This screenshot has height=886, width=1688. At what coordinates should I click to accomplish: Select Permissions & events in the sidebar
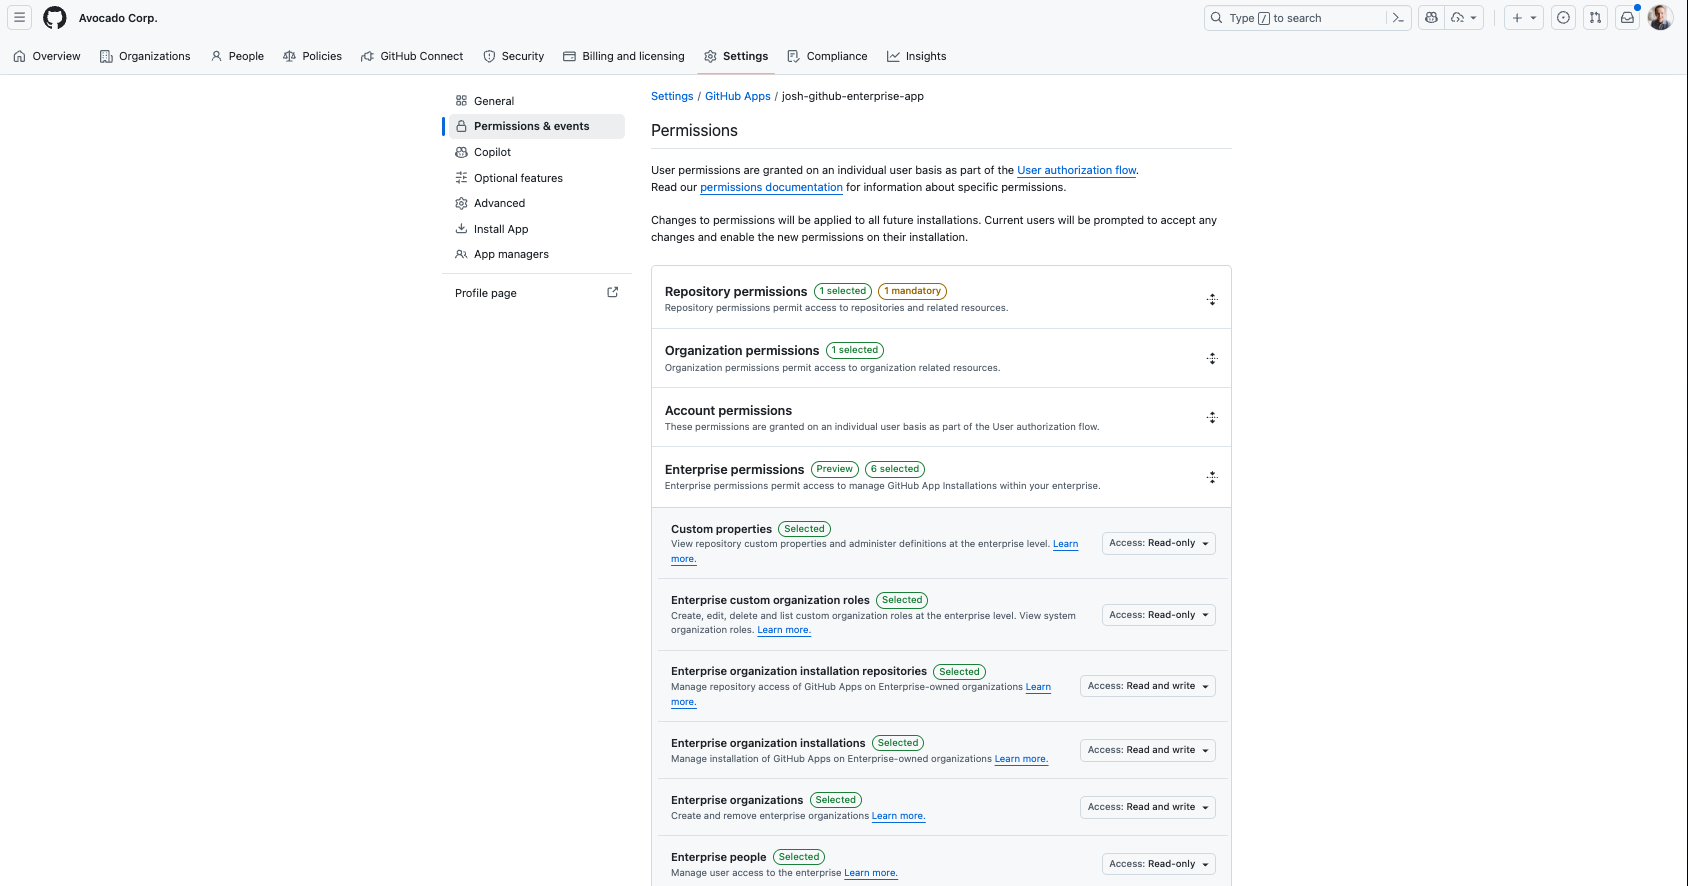click(537, 126)
